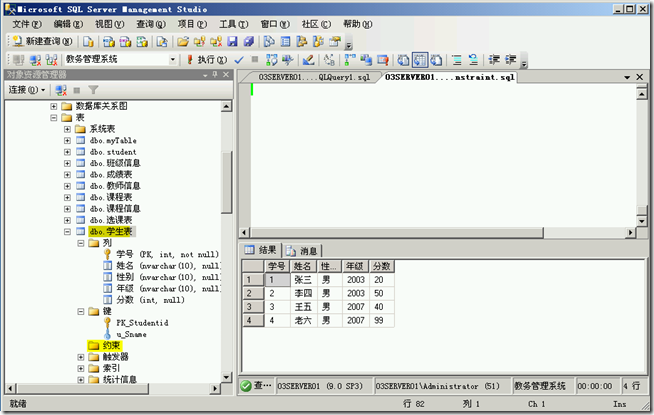Click the Object Explorer auto-hide pin icon
Viewport: 654px width, 415px height.
pyautogui.click(x=215, y=75)
